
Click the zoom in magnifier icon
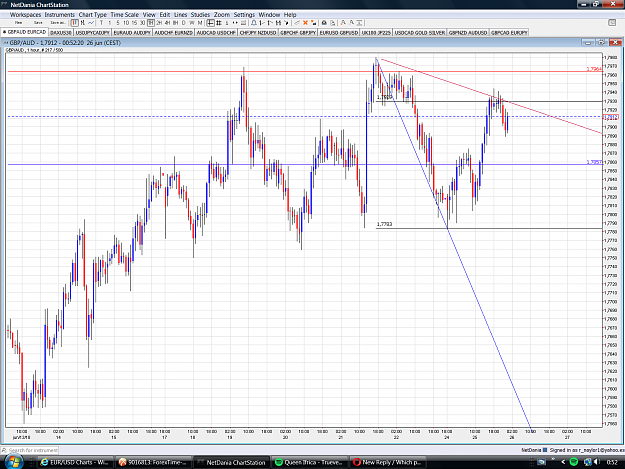click(343, 23)
